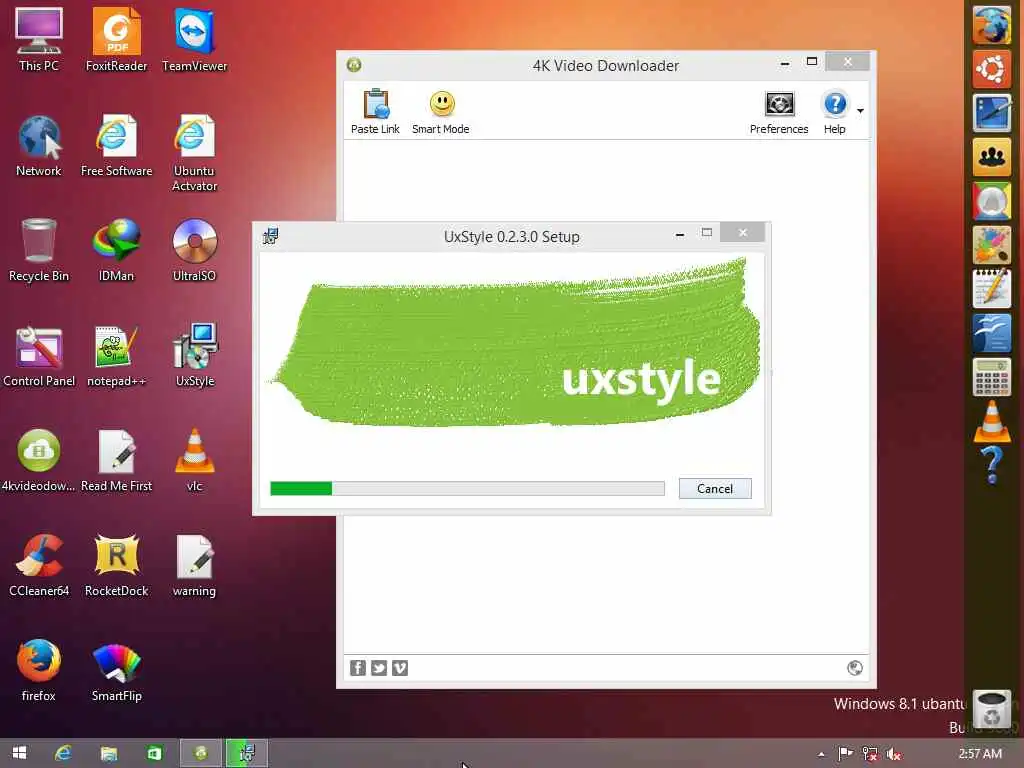Open the Free Software shortcut

coord(116,145)
